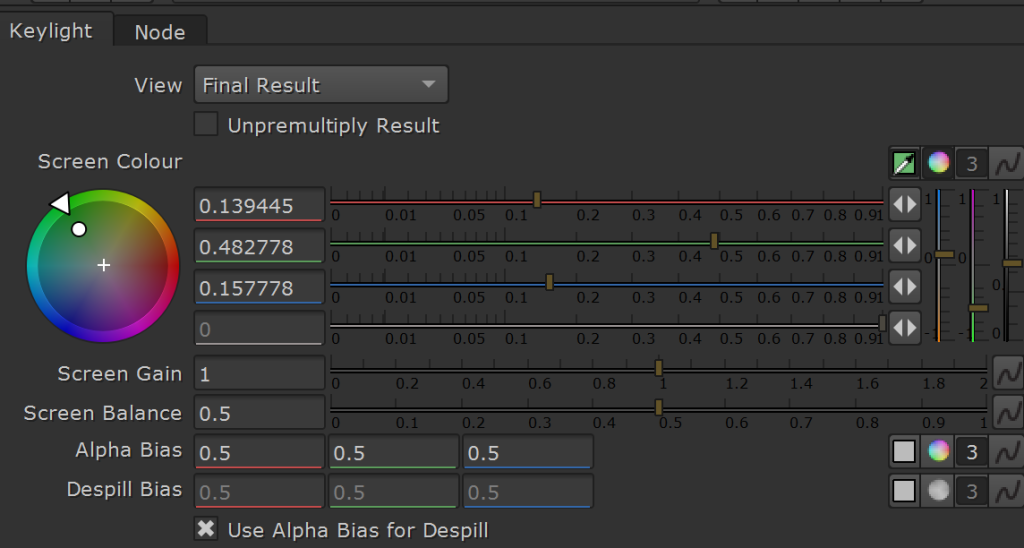
Task: Click the Alpha Bias red value field
Action: (x=259, y=452)
